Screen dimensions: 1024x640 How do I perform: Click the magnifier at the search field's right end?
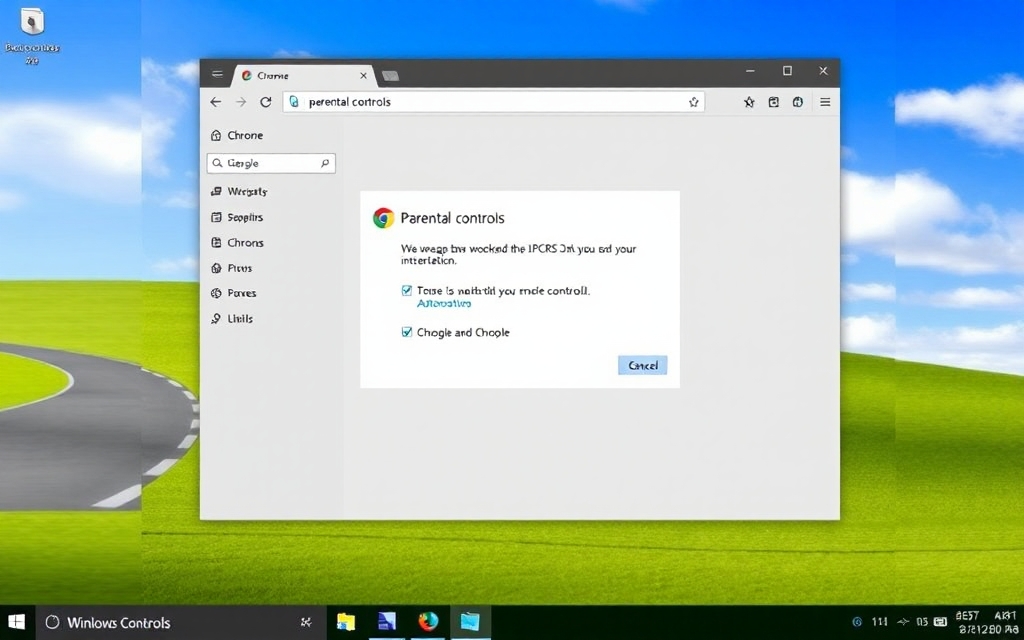coord(325,163)
